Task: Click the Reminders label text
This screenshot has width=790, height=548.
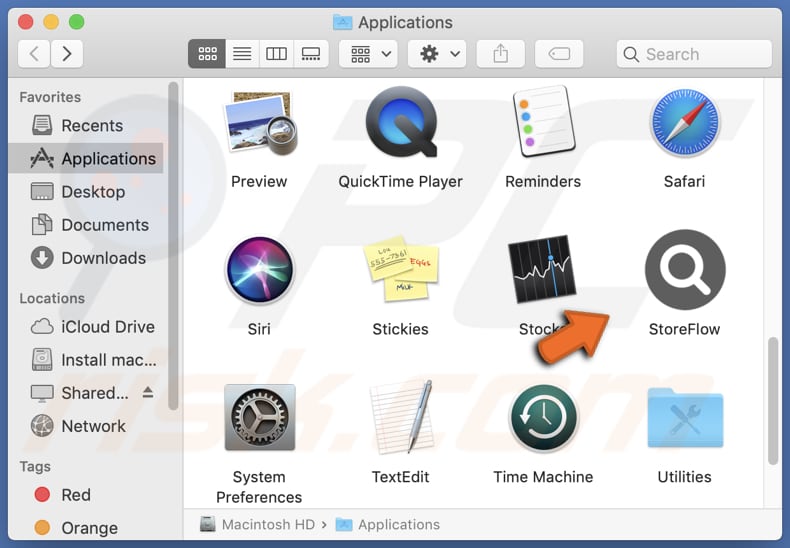Action: click(543, 181)
